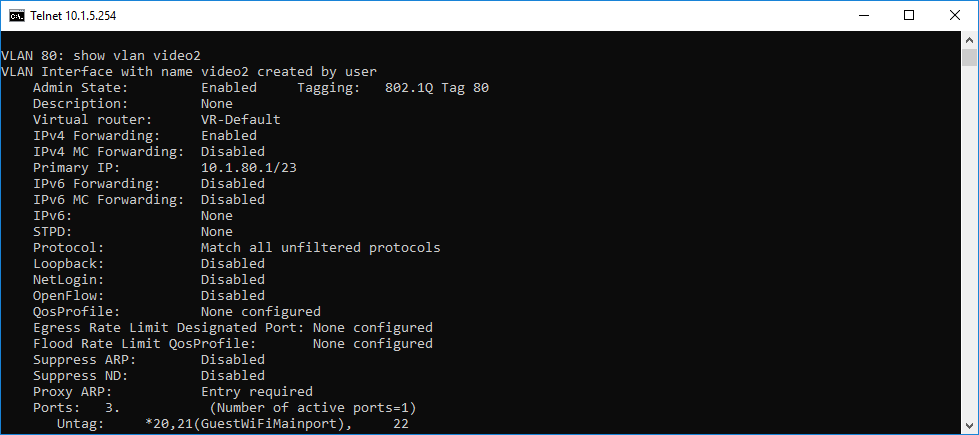This screenshot has height=435, width=979.
Task: Click the Proxy ARP 'Entry required' value
Action: pyautogui.click(x=257, y=392)
